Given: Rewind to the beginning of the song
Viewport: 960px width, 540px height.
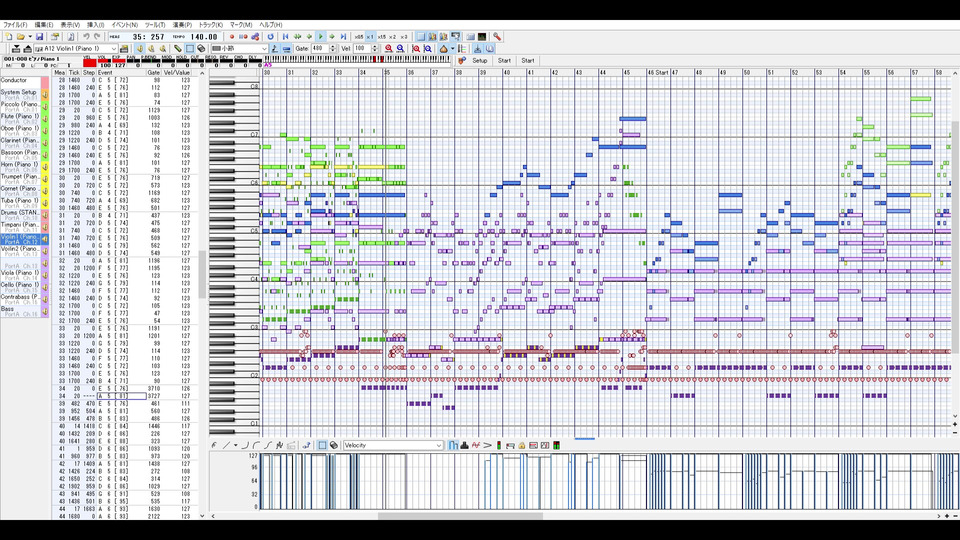Looking at the screenshot, I should tap(285, 37).
